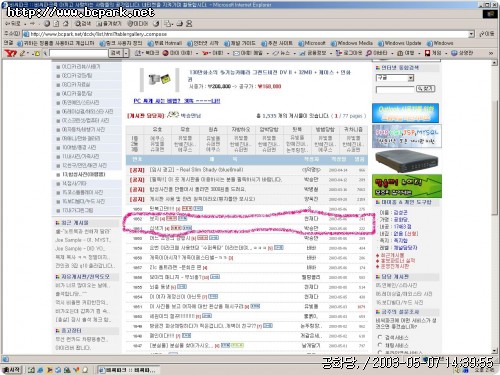Open the Yahoo toolbar mail envelope item
500x375 pixels.
(248, 53)
